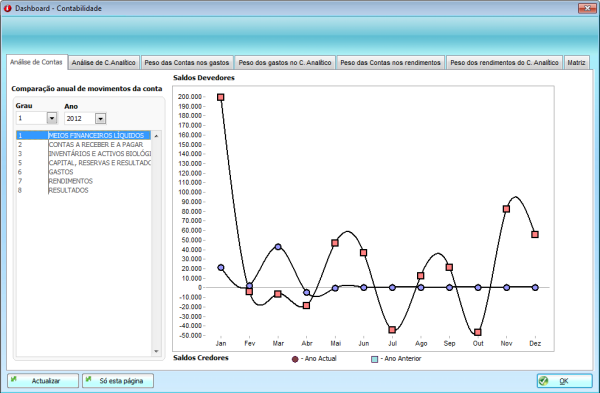Click the green checkmark icon on OK button
600x393 pixels.
click(543, 381)
